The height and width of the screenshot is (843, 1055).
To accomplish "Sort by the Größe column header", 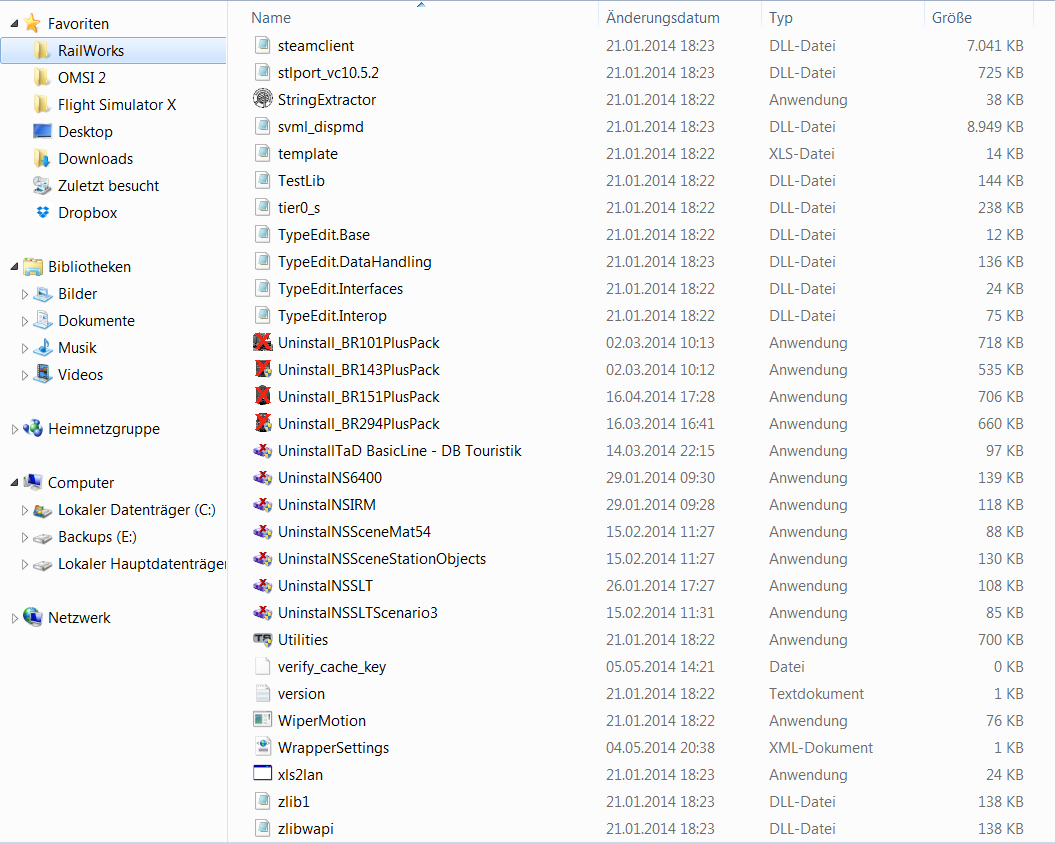I will 951,17.
